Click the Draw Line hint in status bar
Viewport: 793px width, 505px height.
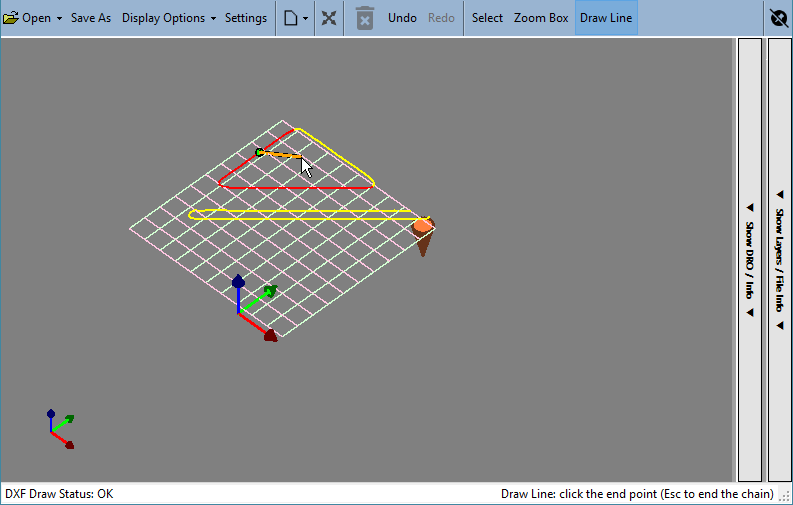(x=637, y=494)
